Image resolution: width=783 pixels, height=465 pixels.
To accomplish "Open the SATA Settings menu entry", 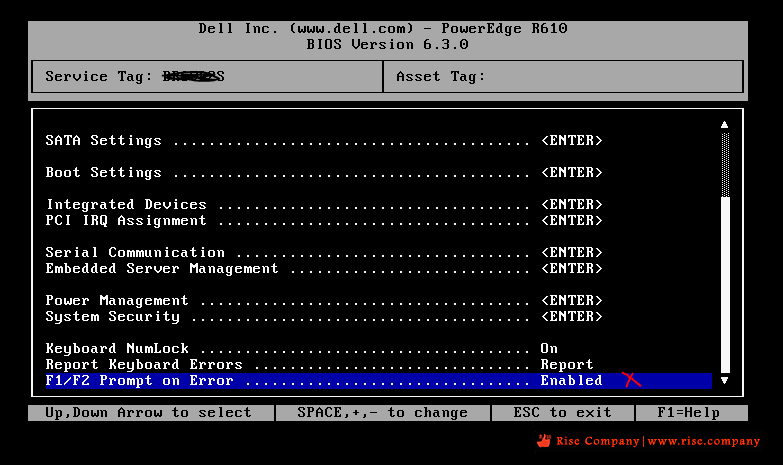I will (x=324, y=141).
